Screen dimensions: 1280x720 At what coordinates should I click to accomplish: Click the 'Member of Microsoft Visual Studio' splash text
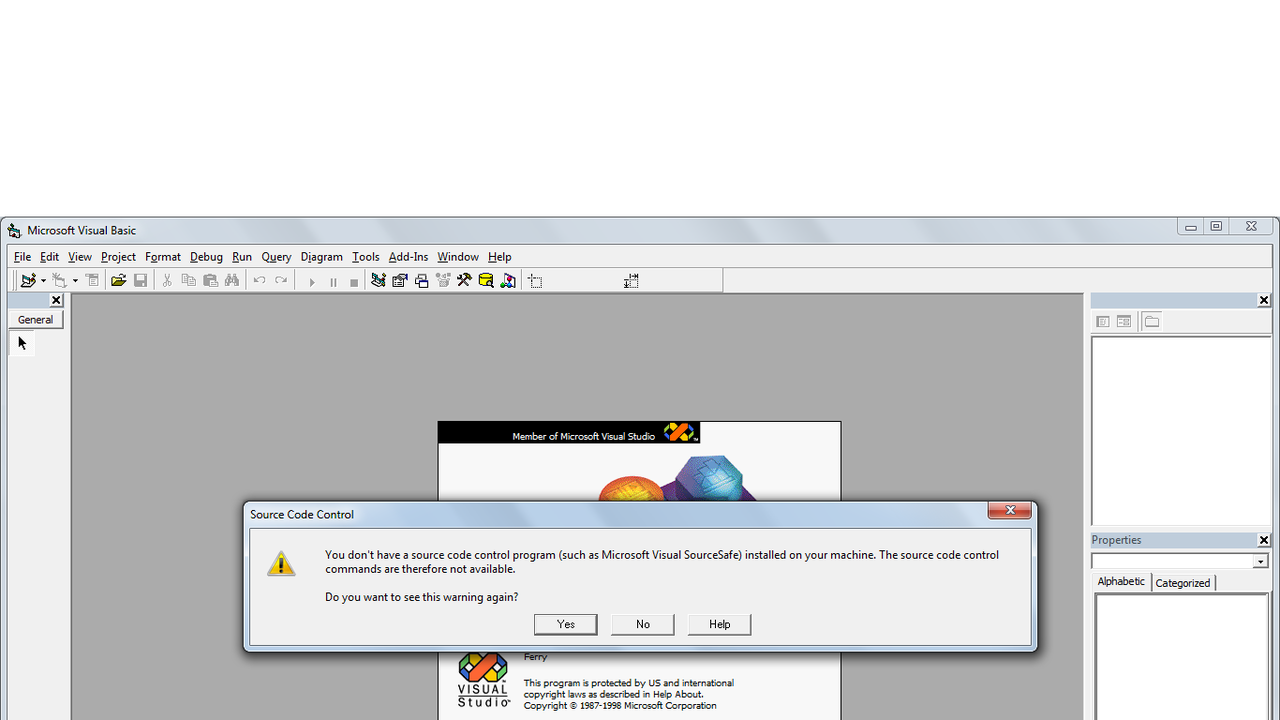pos(584,436)
